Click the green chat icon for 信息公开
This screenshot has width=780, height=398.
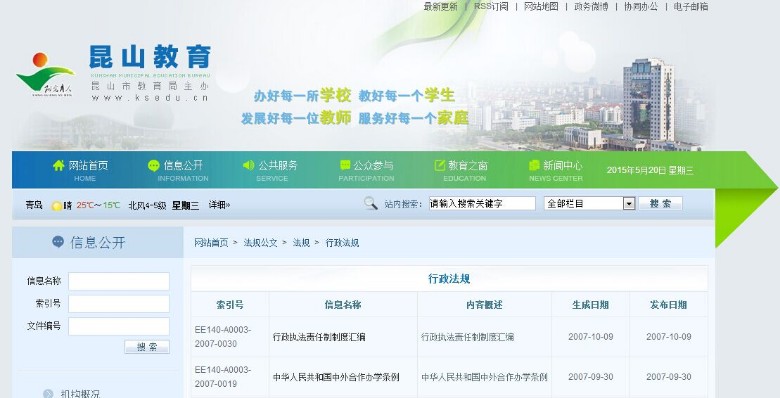tap(154, 166)
